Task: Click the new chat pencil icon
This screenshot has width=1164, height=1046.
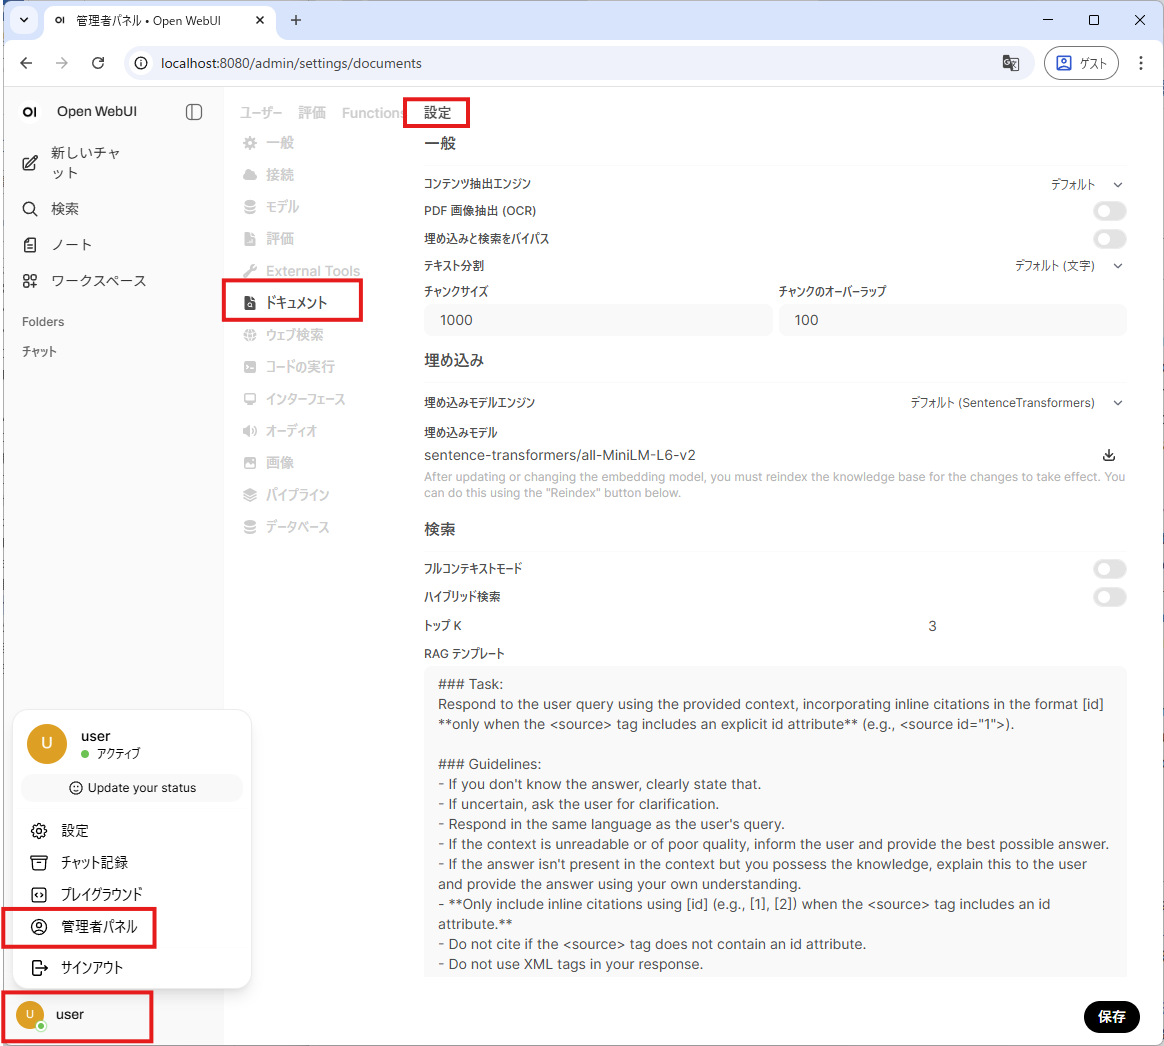Action: click(x=31, y=163)
